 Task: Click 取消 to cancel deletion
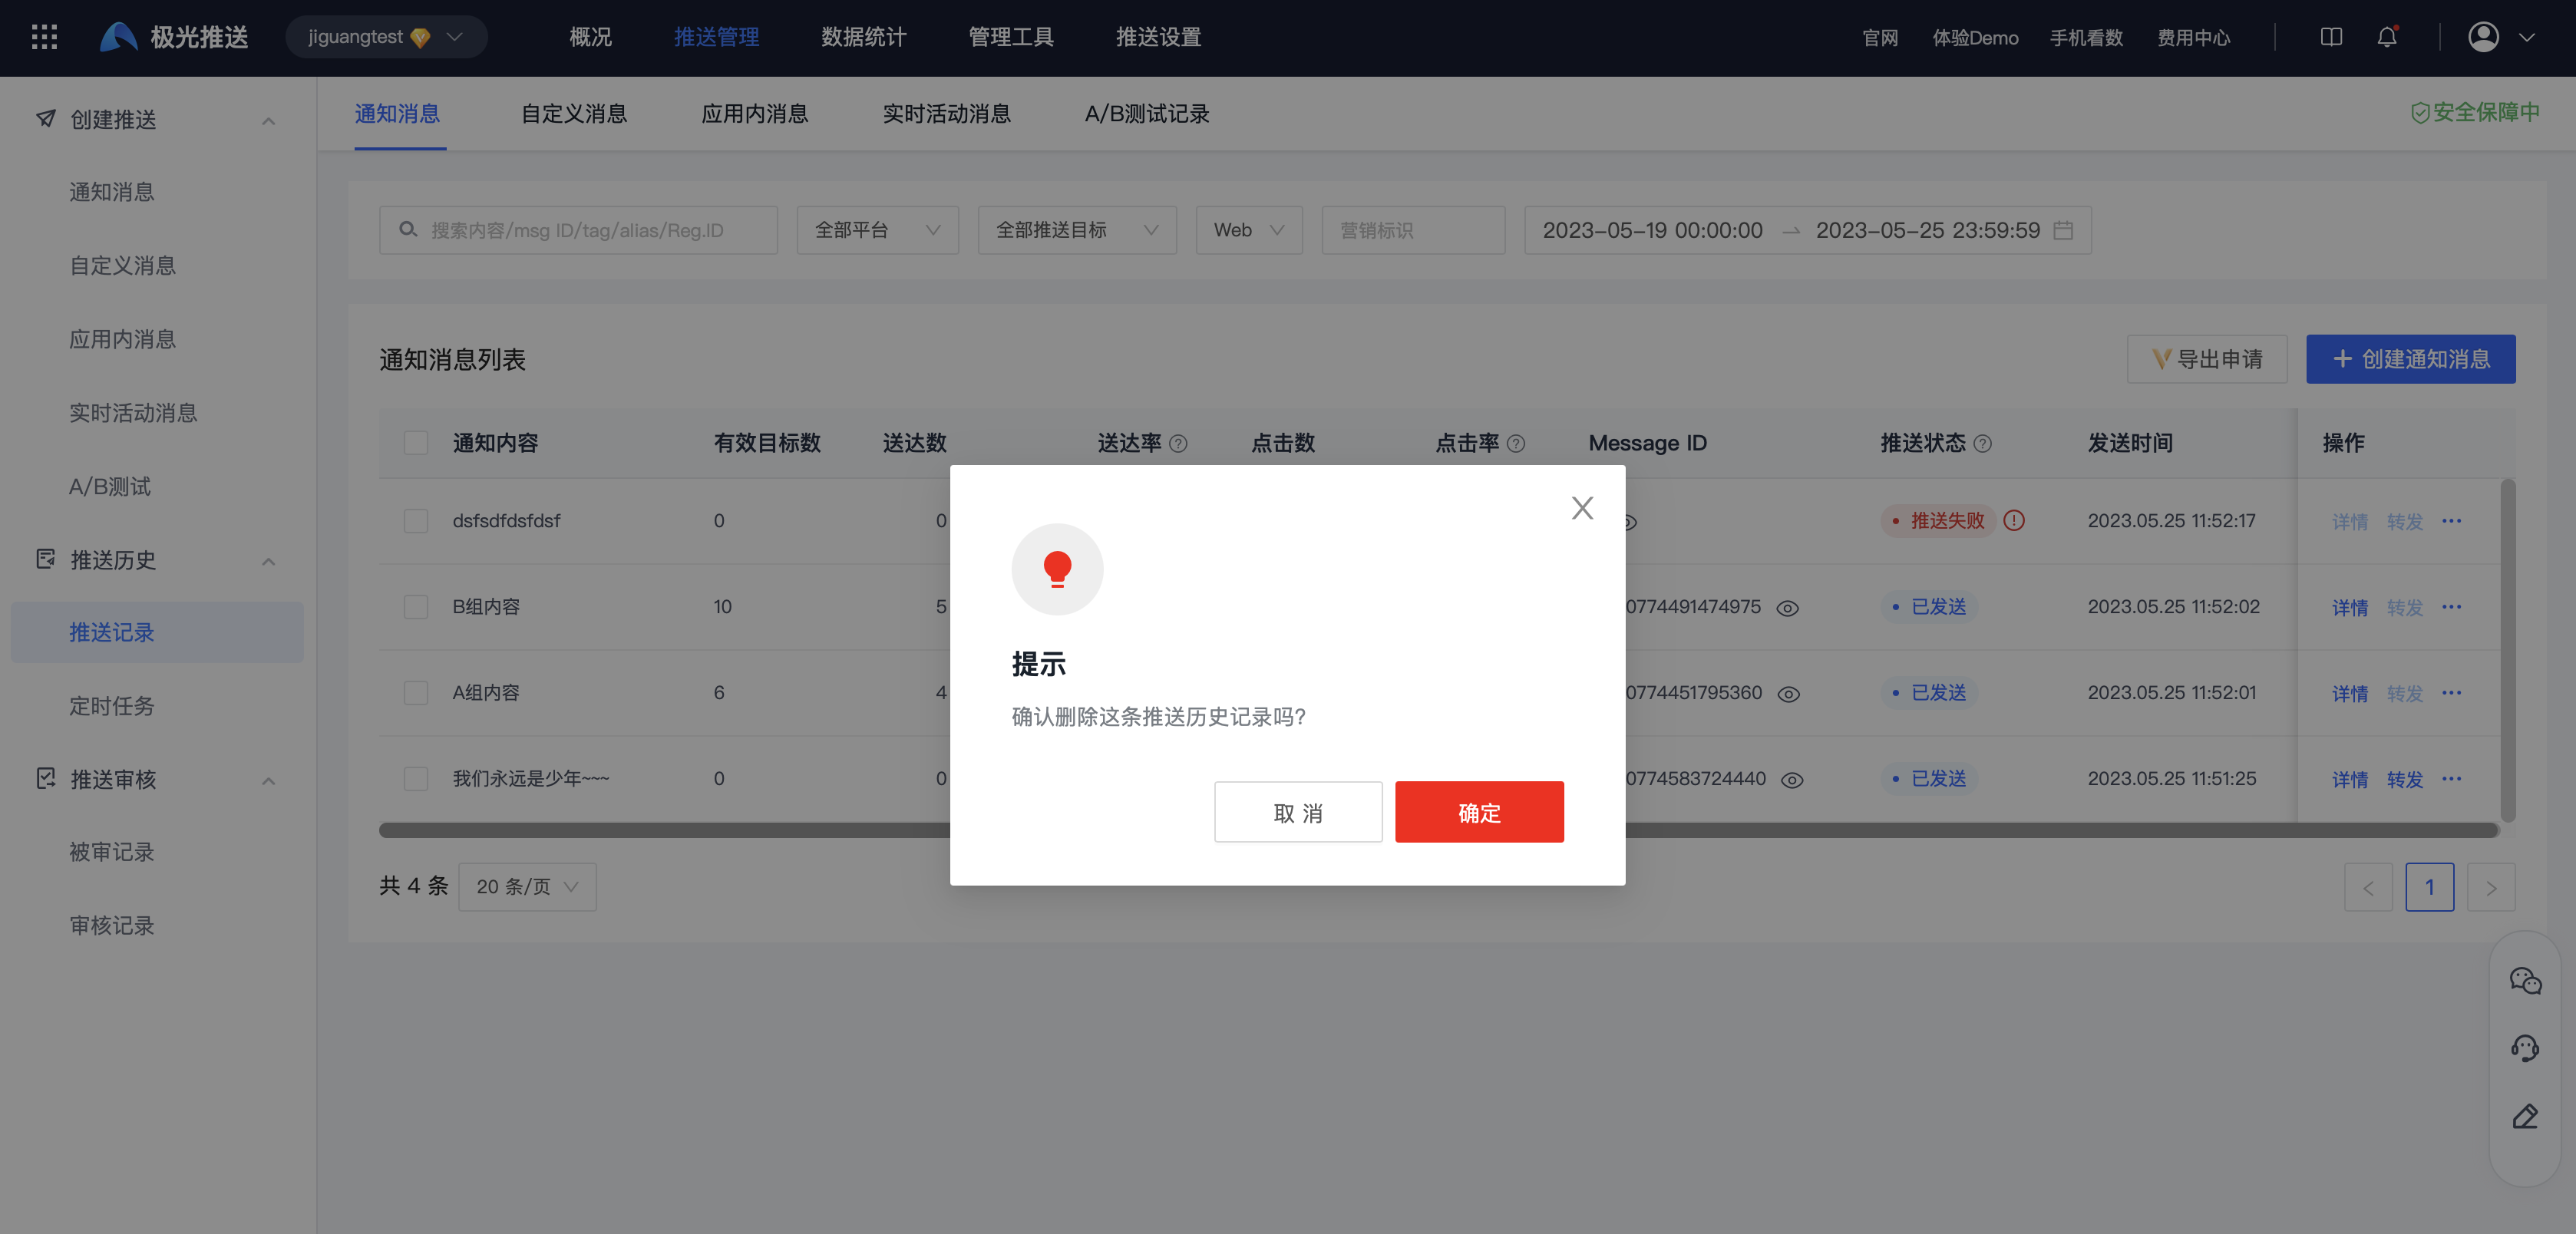(1298, 812)
